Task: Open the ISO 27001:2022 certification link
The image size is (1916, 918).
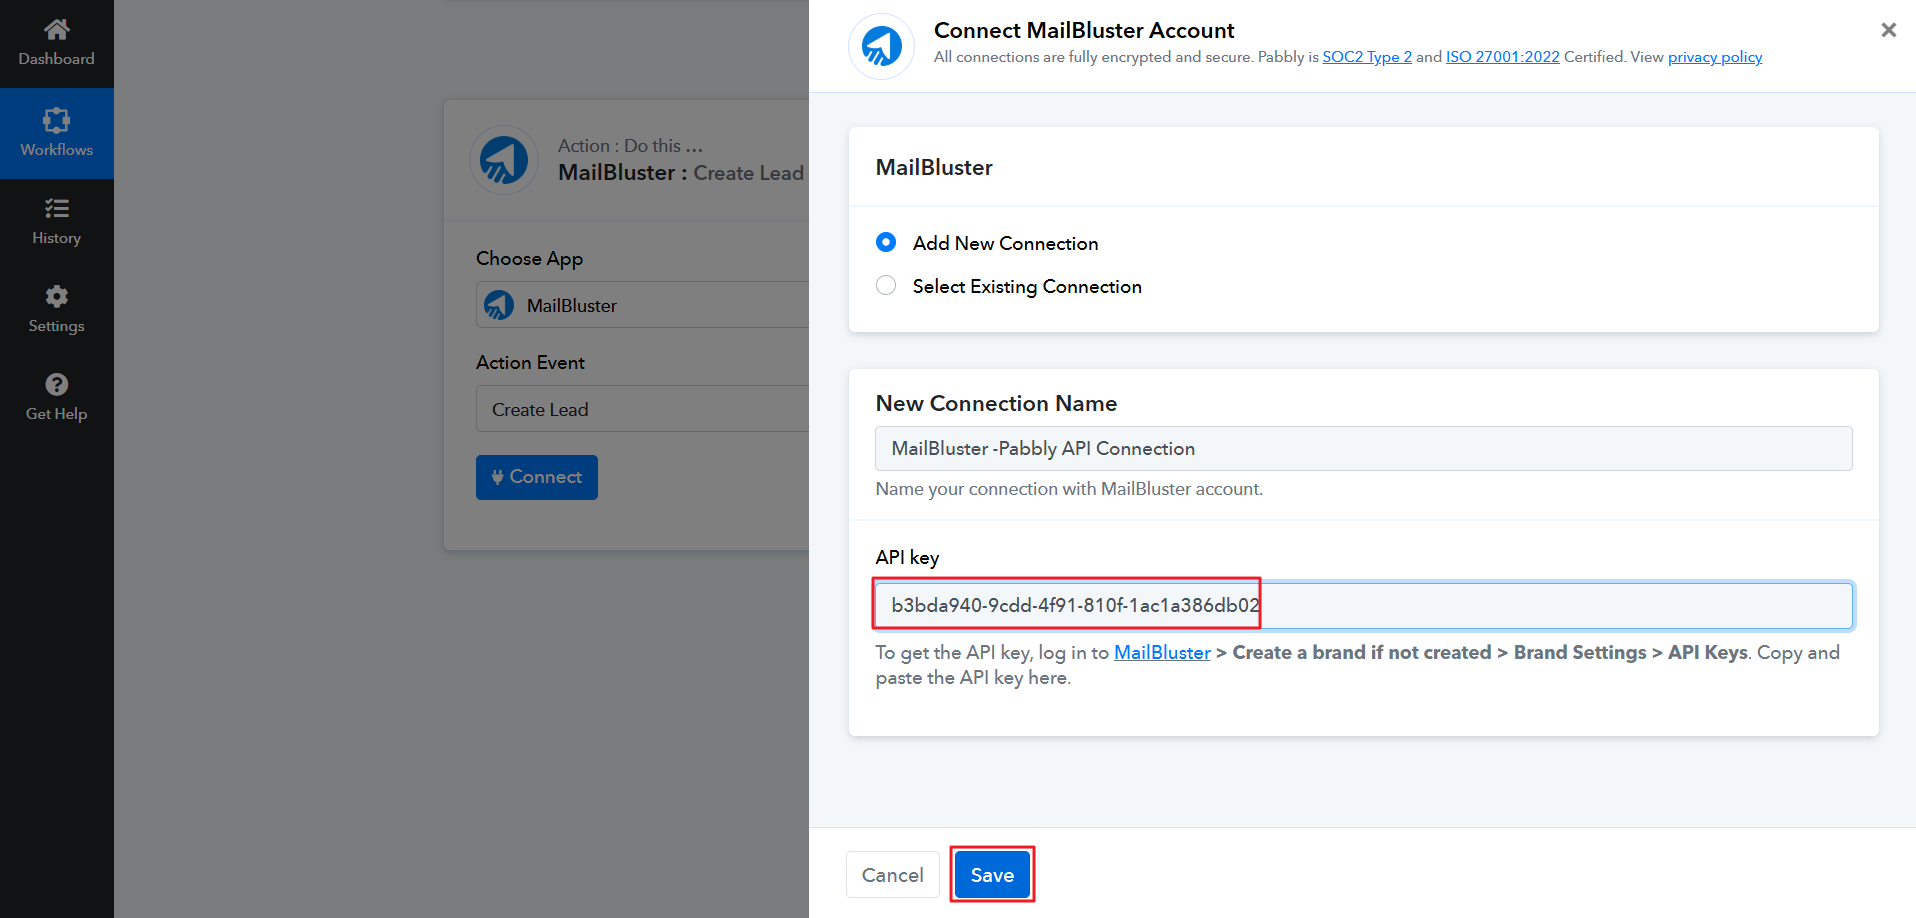Action: [x=1502, y=57]
